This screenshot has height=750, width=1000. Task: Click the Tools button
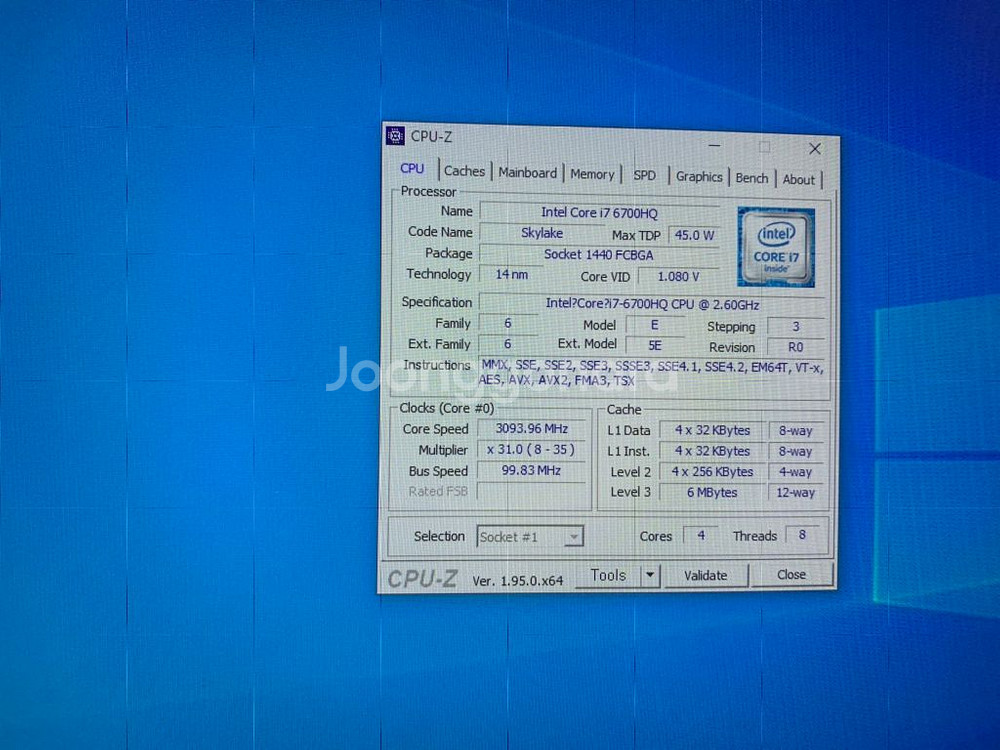[607, 575]
